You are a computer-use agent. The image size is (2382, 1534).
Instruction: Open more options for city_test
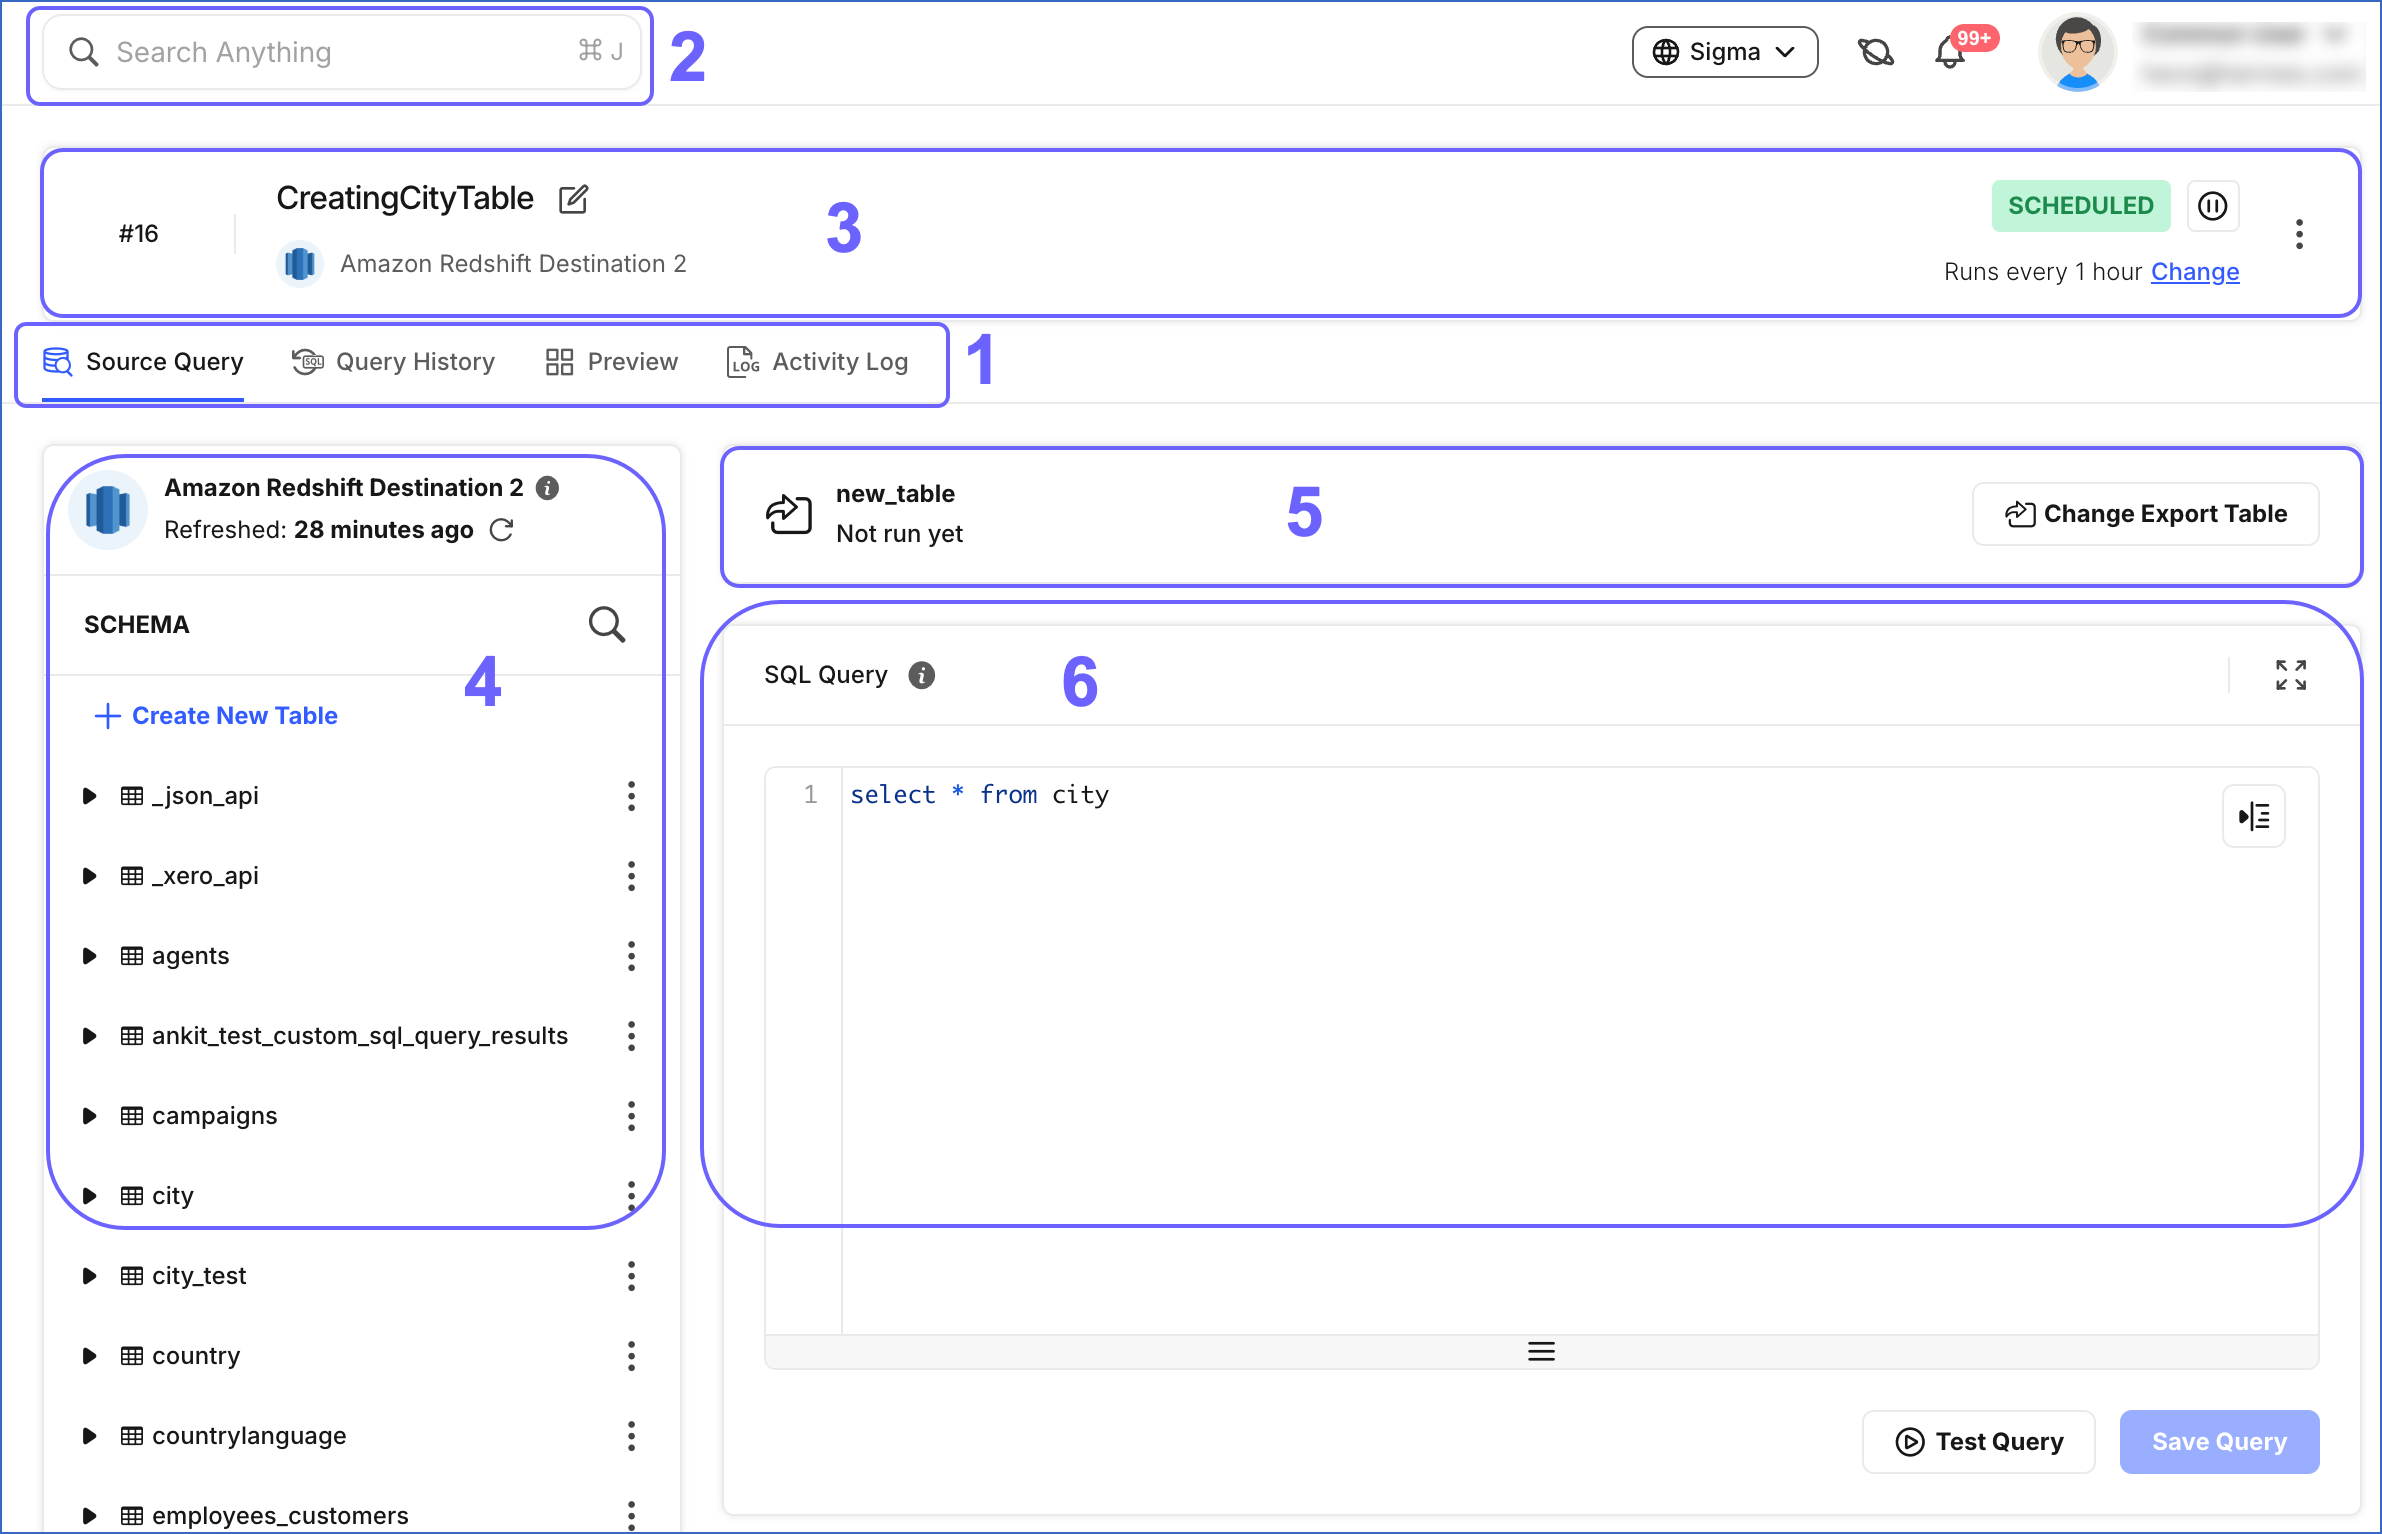coord(631,1276)
